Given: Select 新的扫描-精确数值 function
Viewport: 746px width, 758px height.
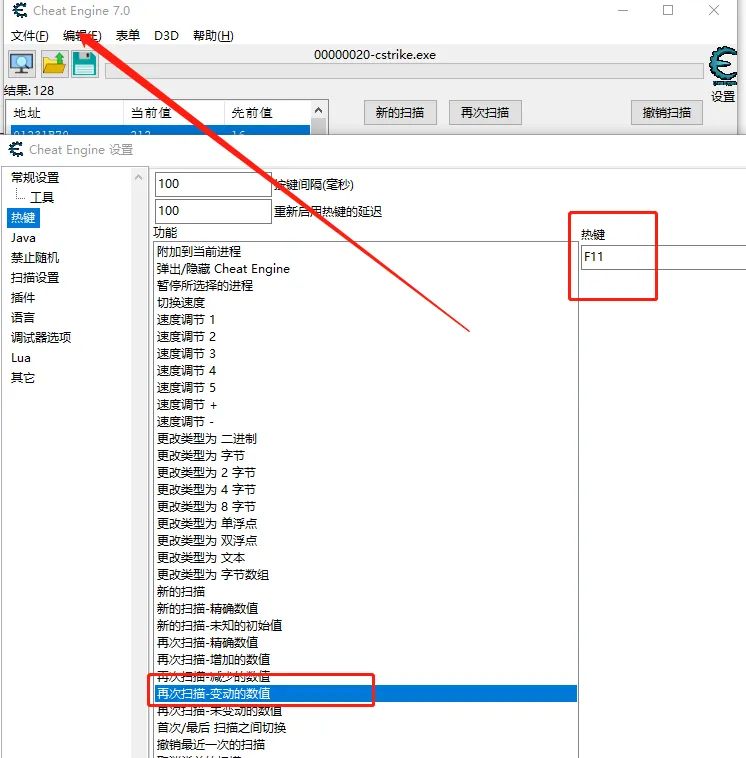Looking at the screenshot, I should tap(366, 609).
